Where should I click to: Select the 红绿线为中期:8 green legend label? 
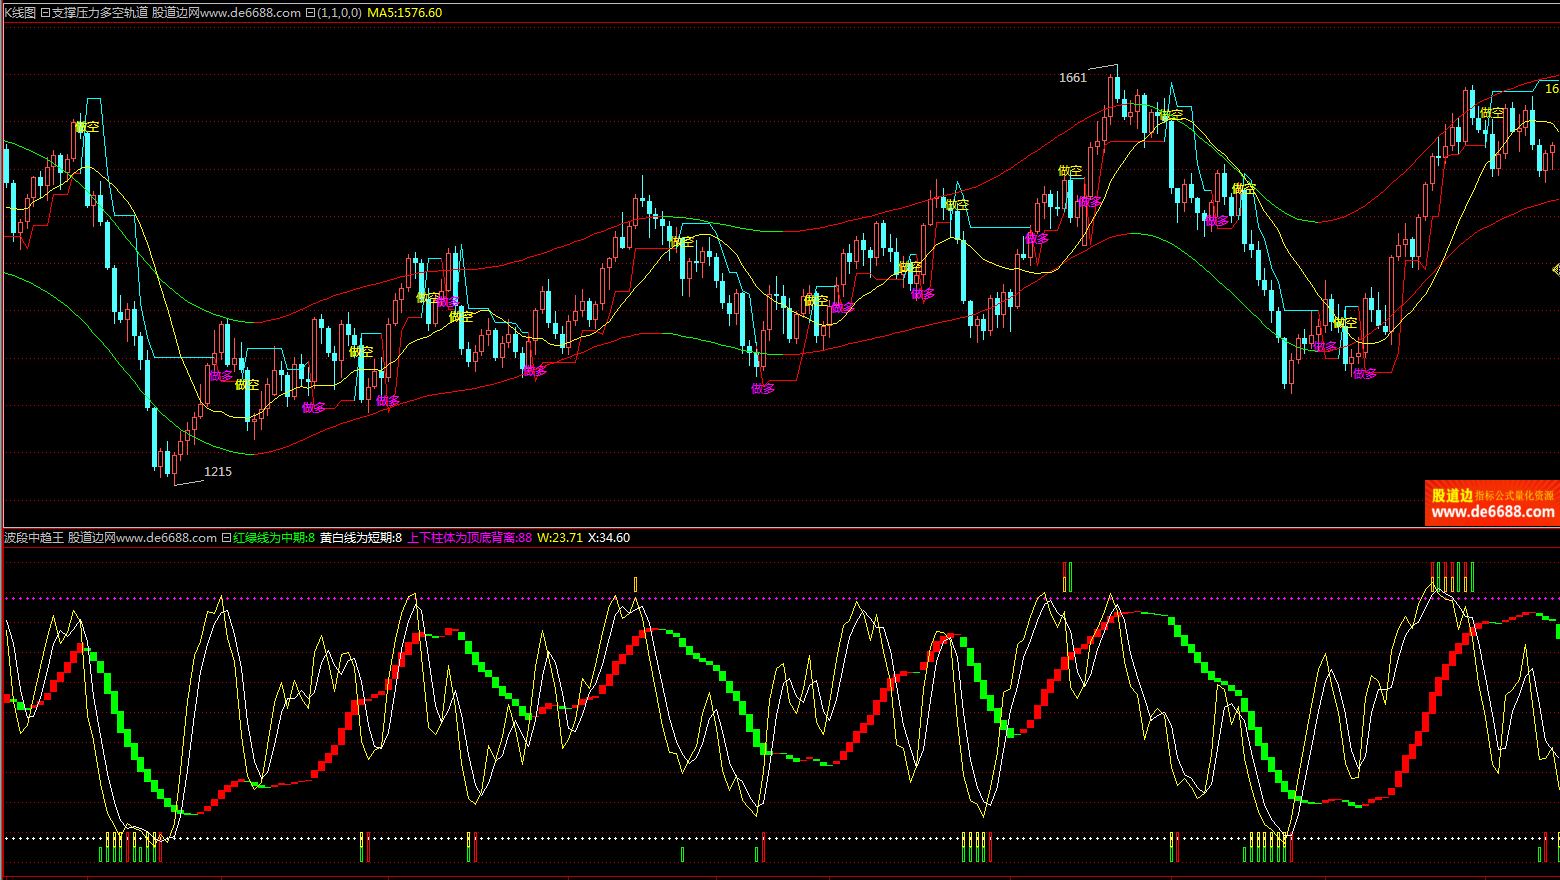tap(274, 538)
